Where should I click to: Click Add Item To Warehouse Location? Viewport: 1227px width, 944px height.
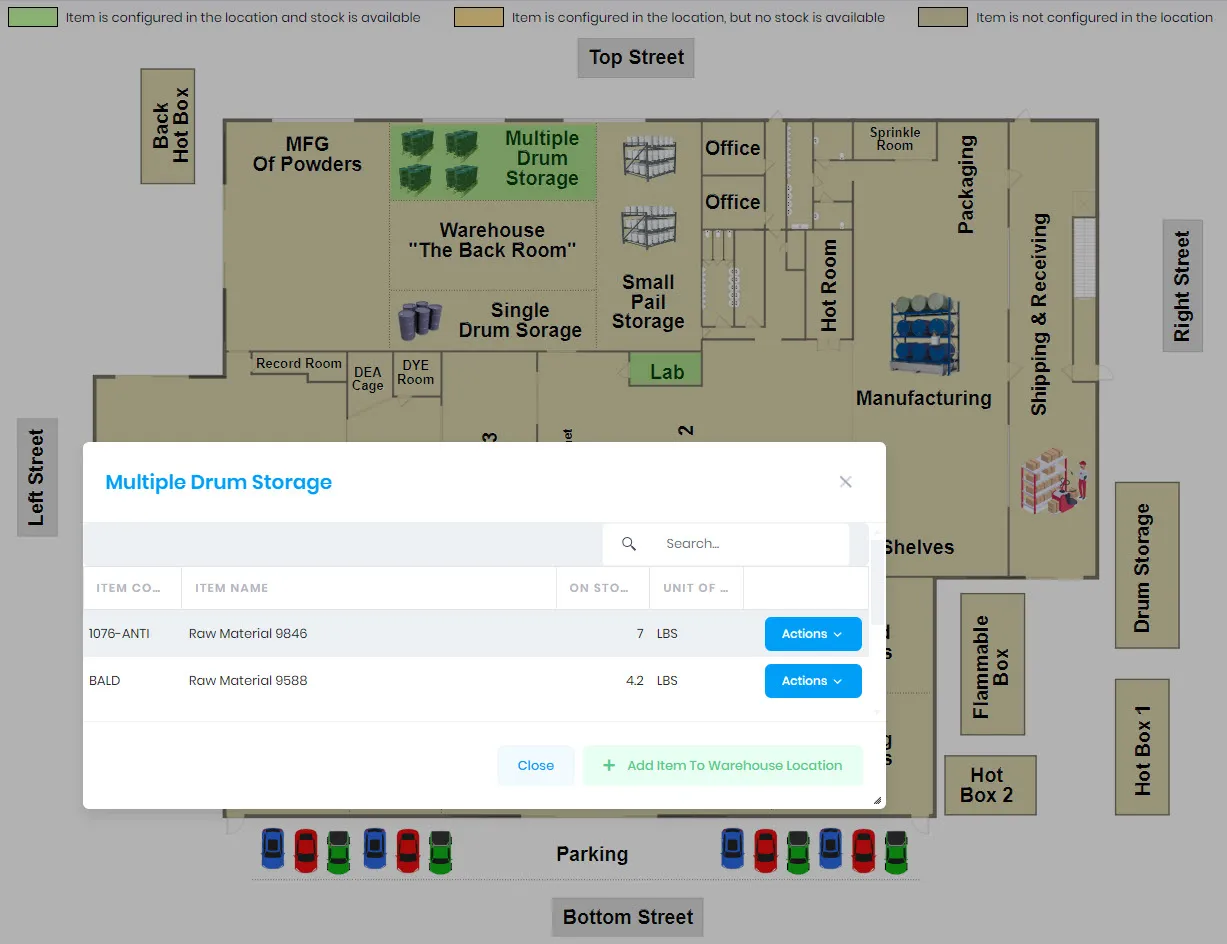[723, 765]
